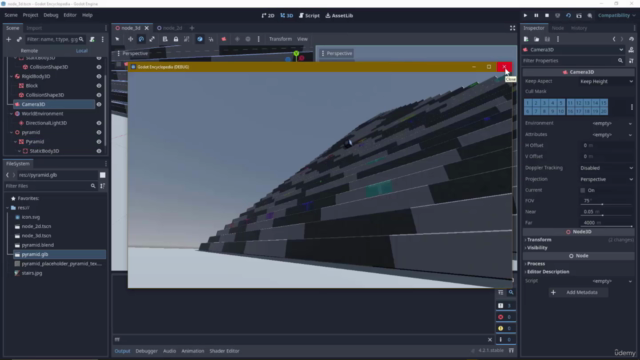Toggle cull mask layer 1
This screenshot has height=360, width=640.
coord(528,103)
